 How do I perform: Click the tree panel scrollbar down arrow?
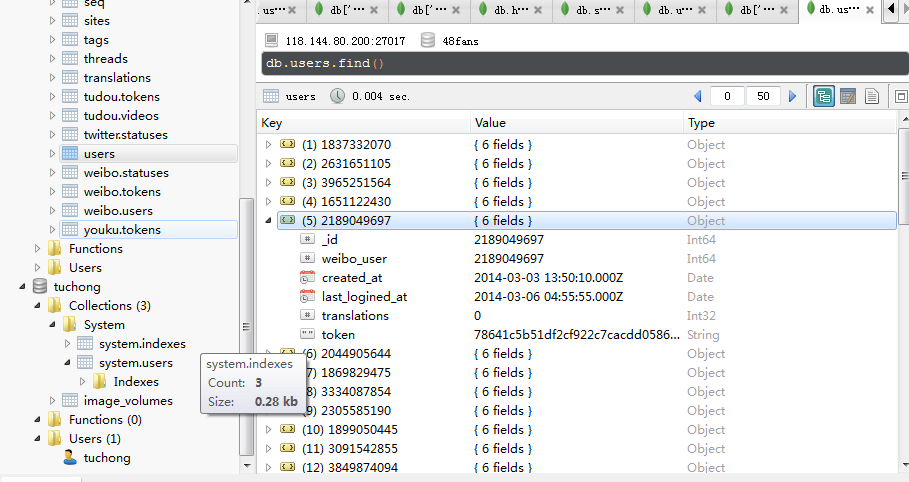coord(247,465)
